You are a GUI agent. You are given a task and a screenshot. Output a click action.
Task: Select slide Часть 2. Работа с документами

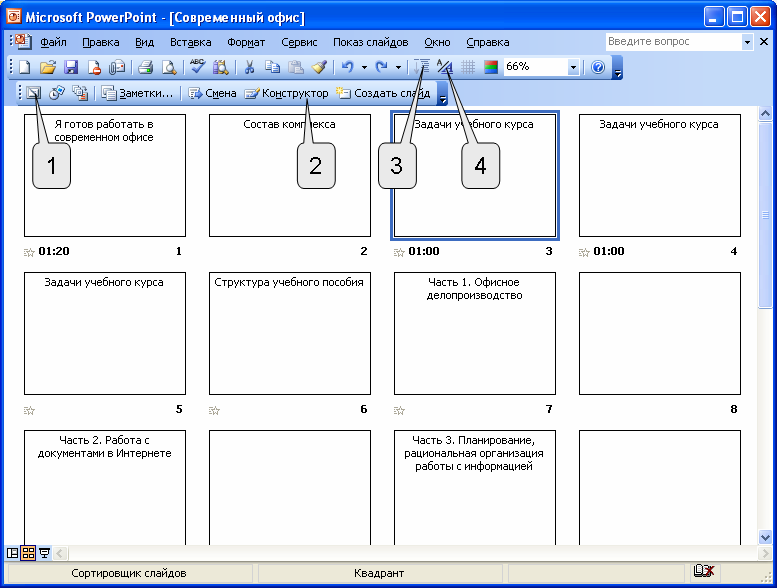(105, 487)
